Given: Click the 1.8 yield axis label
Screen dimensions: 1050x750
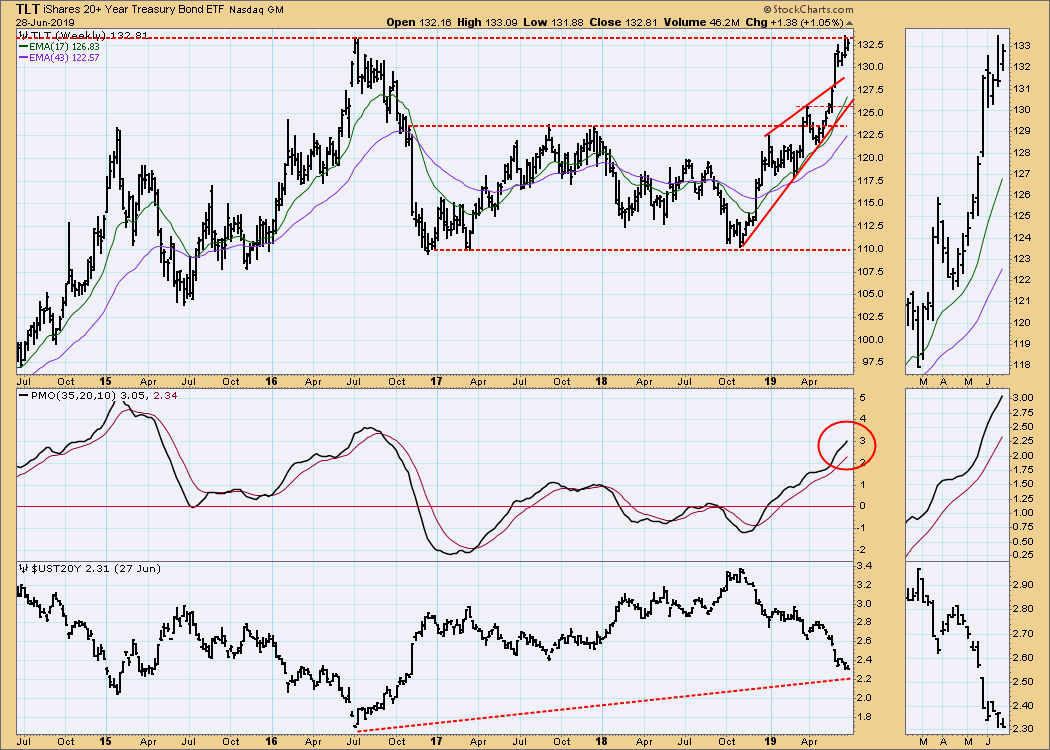Looking at the screenshot, I should [865, 717].
